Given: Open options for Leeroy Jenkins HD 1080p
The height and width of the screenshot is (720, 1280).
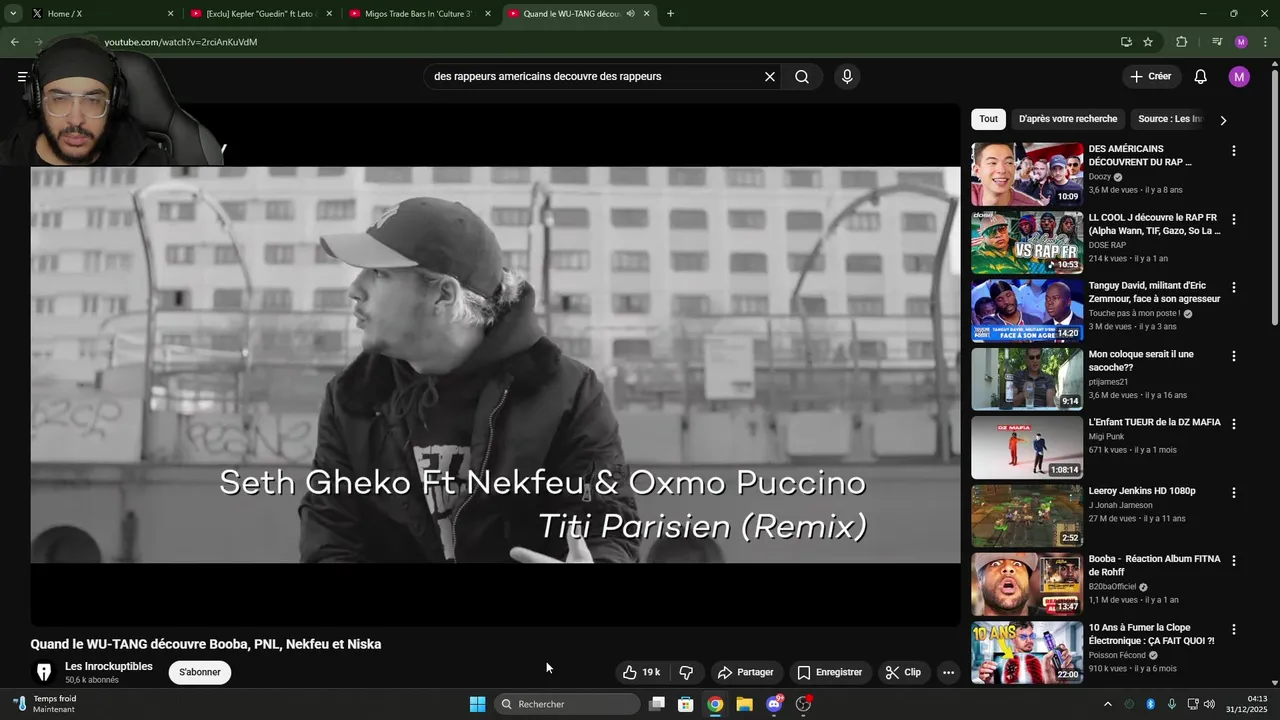Looking at the screenshot, I should (x=1233, y=493).
